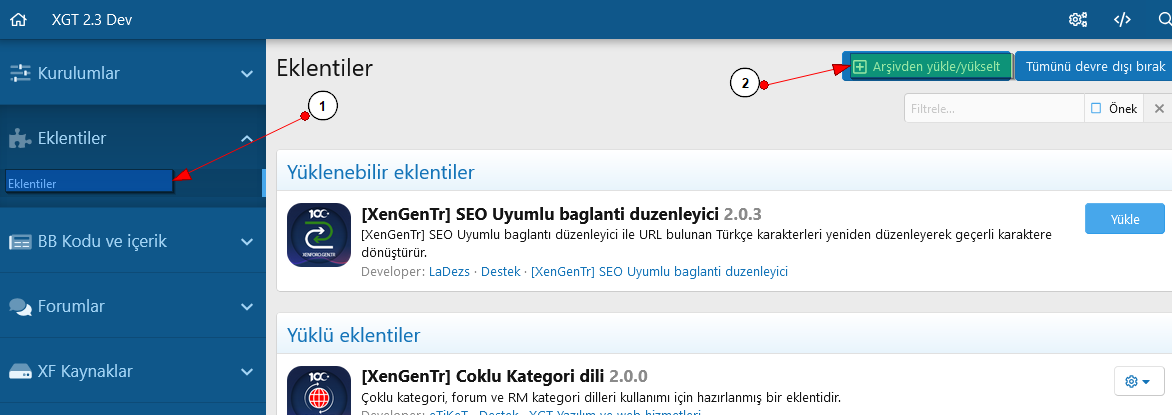Open XGT 2.3 Dev title link
The height and width of the screenshot is (415, 1172).
92,20
